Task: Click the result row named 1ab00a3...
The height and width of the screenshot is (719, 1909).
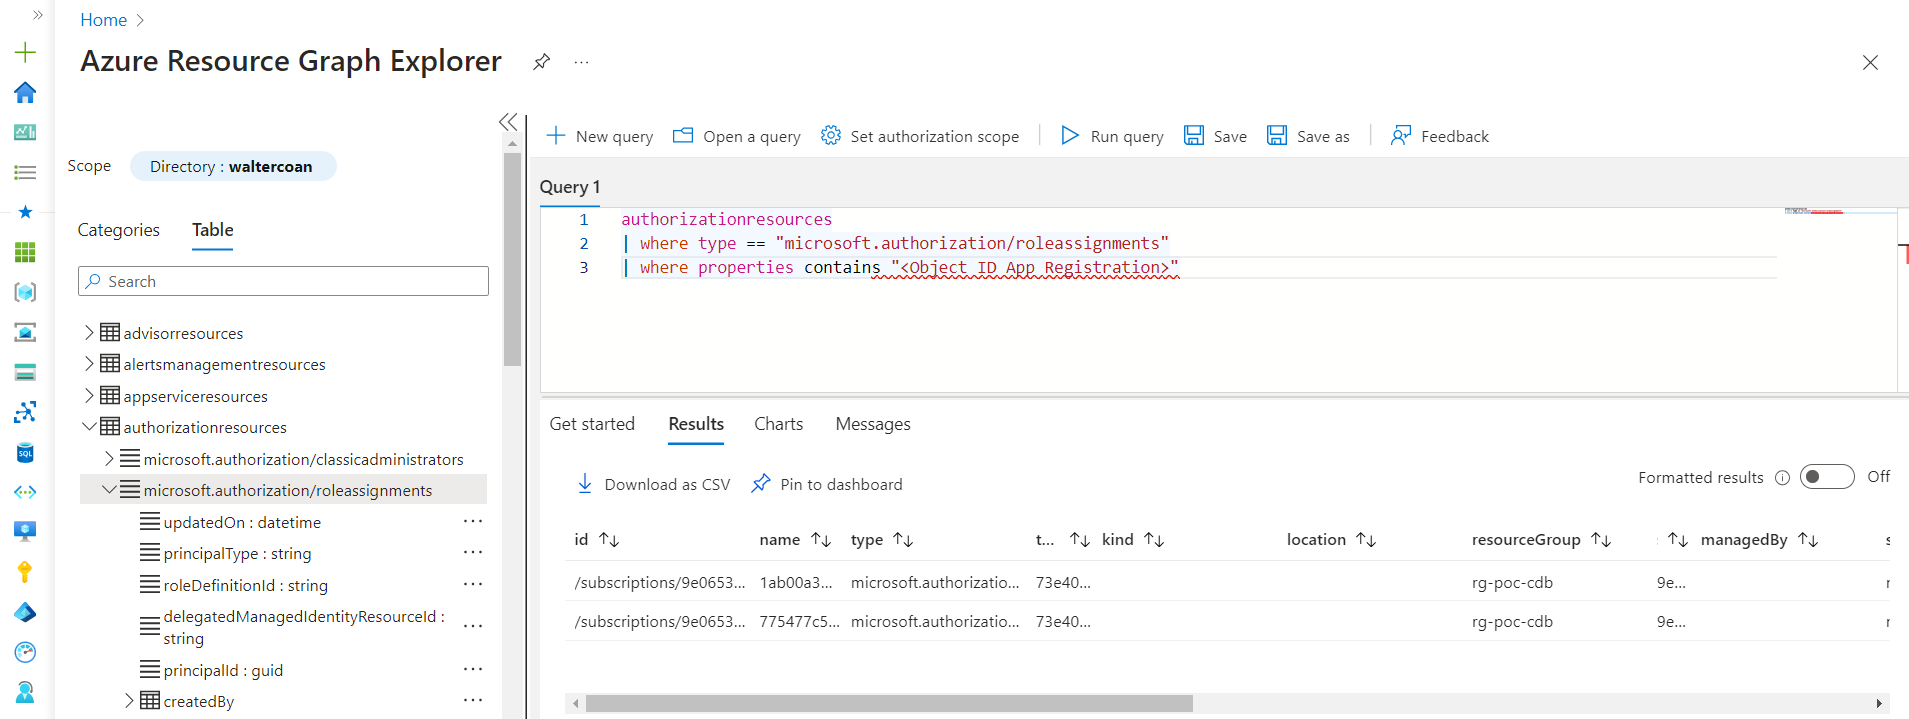Action: click(x=1227, y=582)
